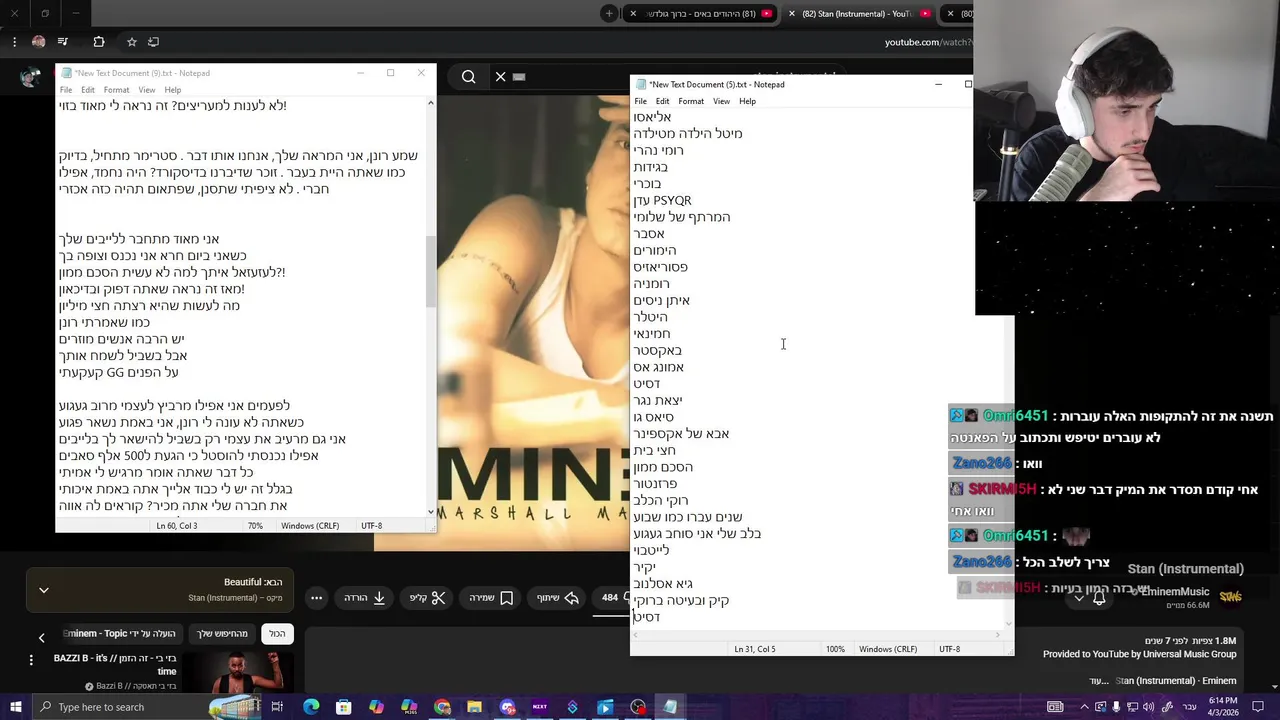This screenshot has height=720, width=1280.
Task: Bookmark this page with star icon
Action: point(131,42)
